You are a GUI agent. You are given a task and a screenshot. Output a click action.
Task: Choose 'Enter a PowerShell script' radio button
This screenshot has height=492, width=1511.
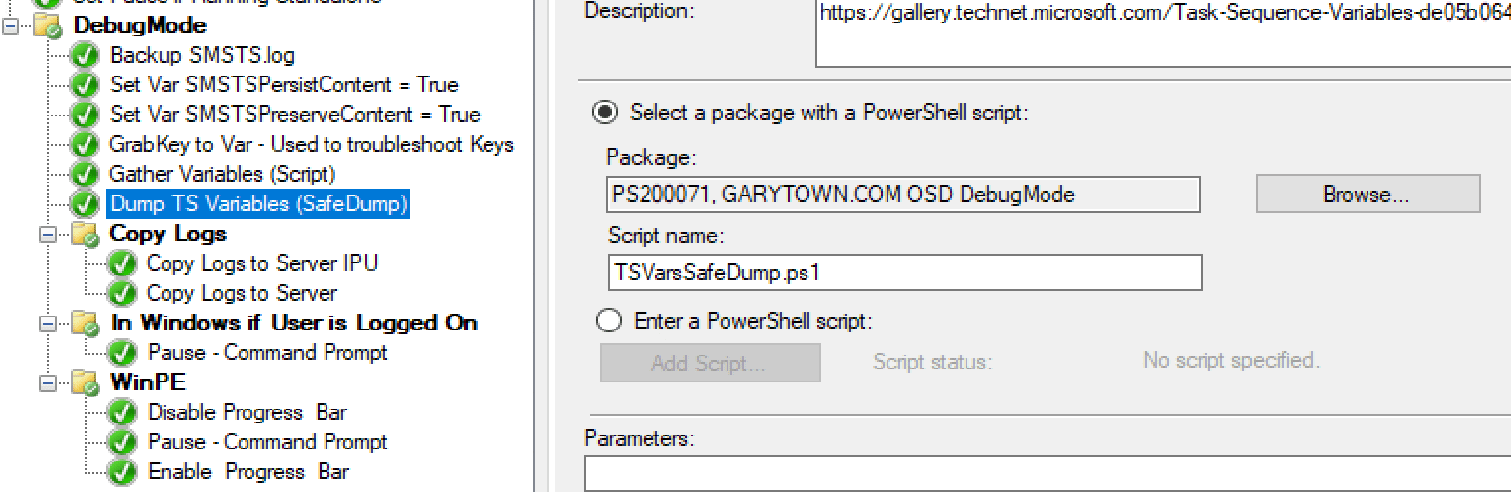click(608, 322)
